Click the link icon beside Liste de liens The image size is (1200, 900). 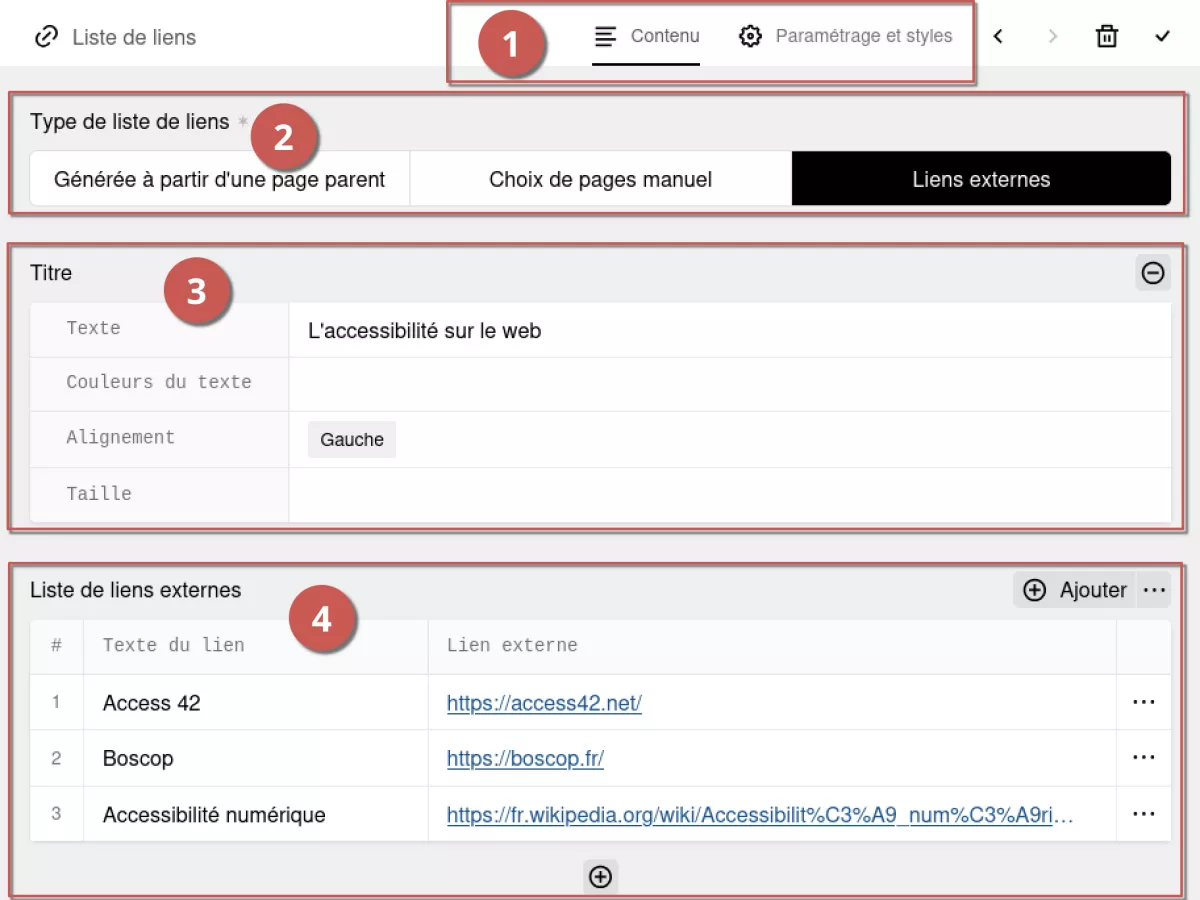coord(46,37)
